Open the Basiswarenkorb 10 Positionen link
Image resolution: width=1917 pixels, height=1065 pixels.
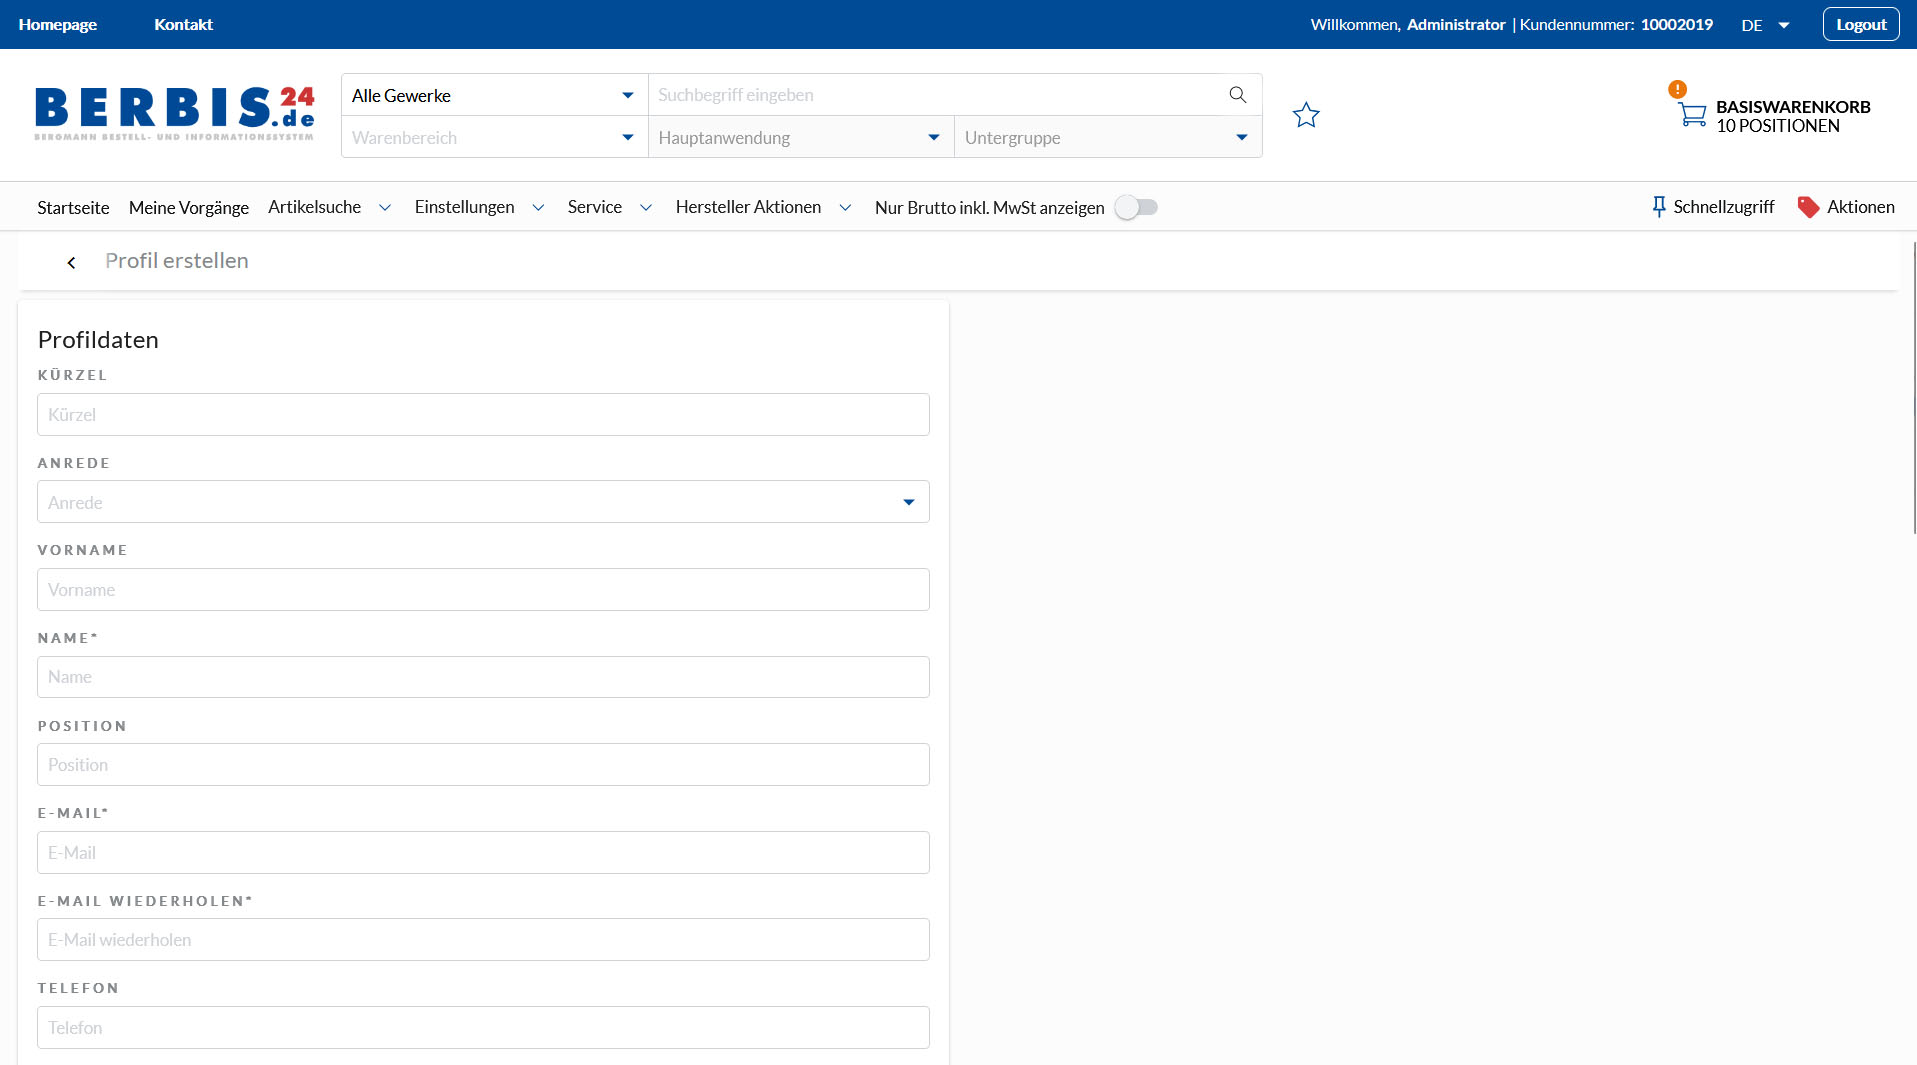[1793, 116]
